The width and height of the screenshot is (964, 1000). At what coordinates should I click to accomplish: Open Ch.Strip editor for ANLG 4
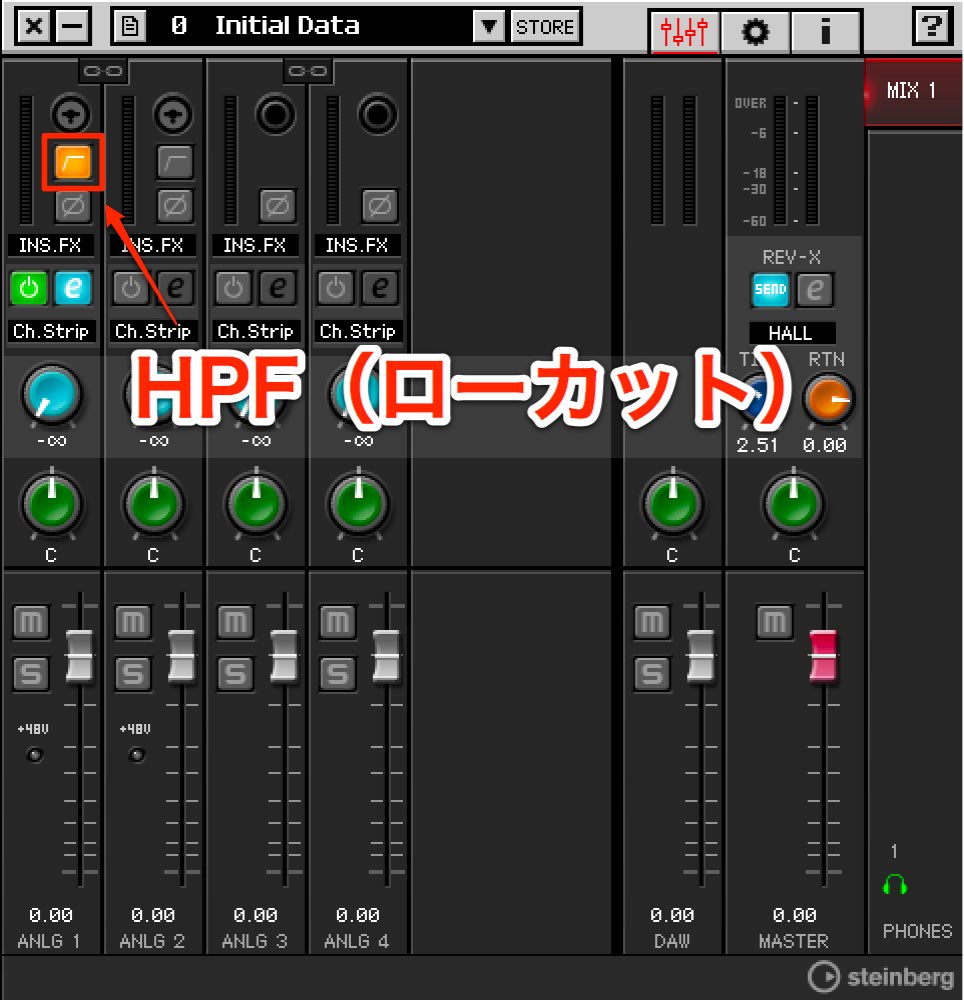[x=379, y=288]
